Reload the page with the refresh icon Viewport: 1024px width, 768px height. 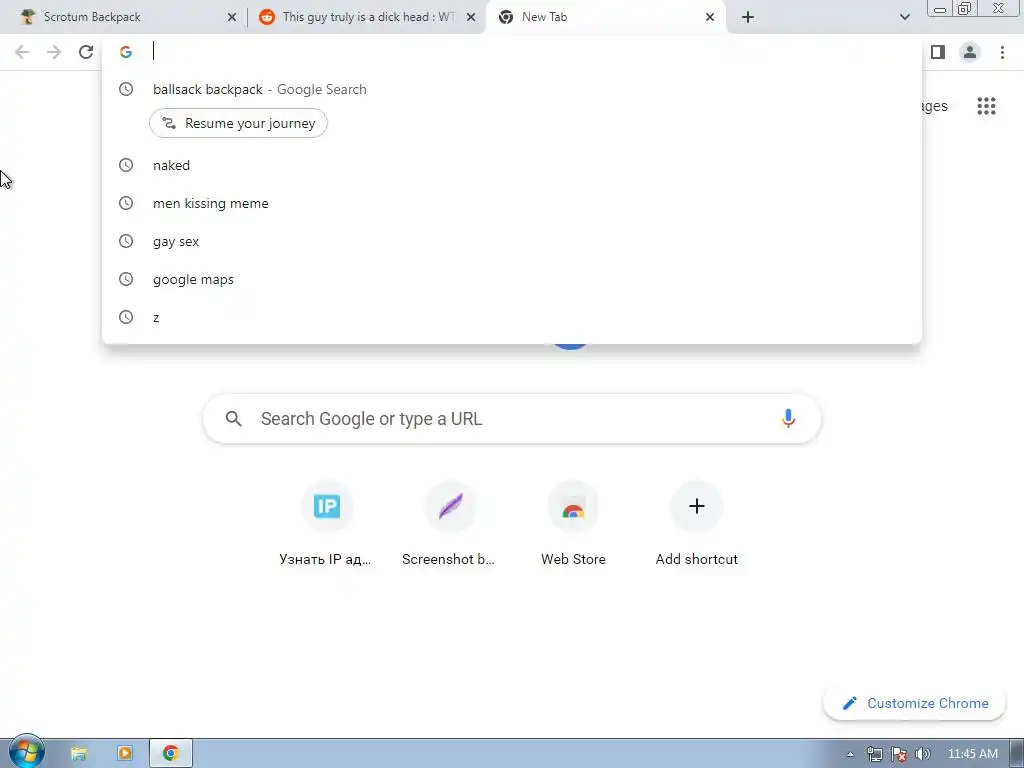(x=86, y=52)
